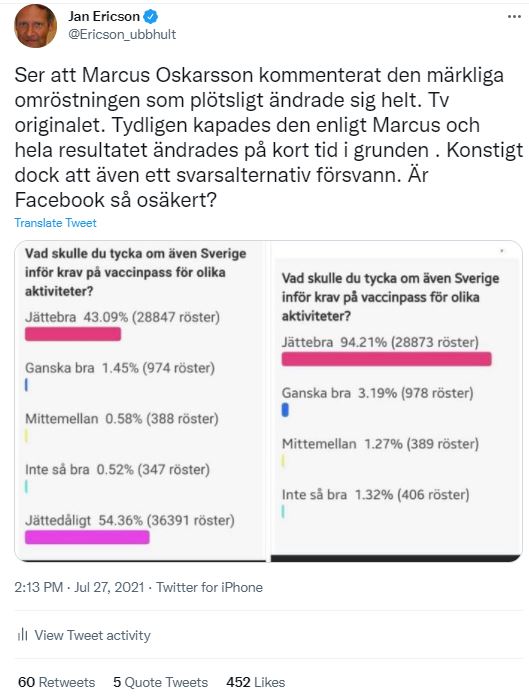Image resolution: width=529 pixels, height=699 pixels.
Task: Open the right poll screenshot image
Action: click(x=397, y=401)
